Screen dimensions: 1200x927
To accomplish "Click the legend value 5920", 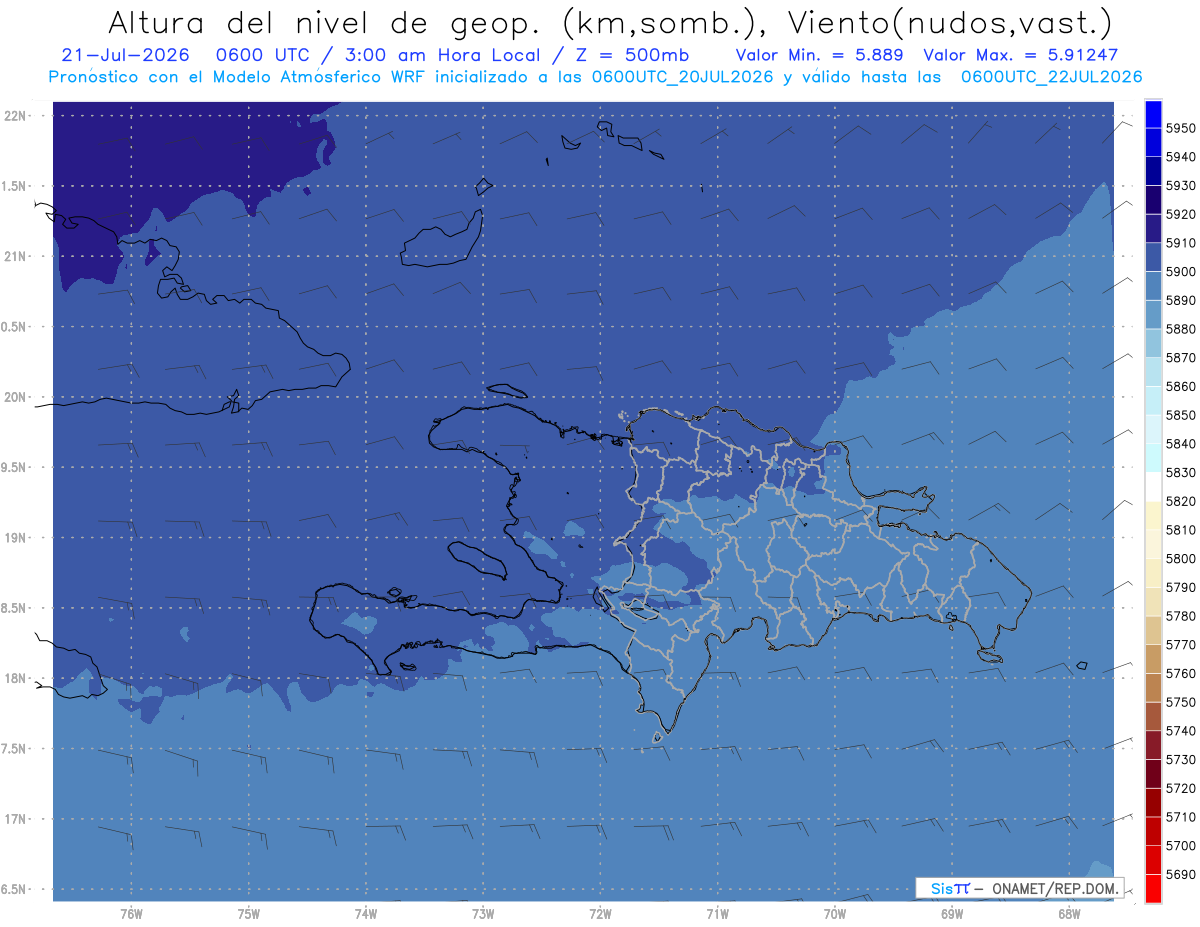I will 1181,214.
